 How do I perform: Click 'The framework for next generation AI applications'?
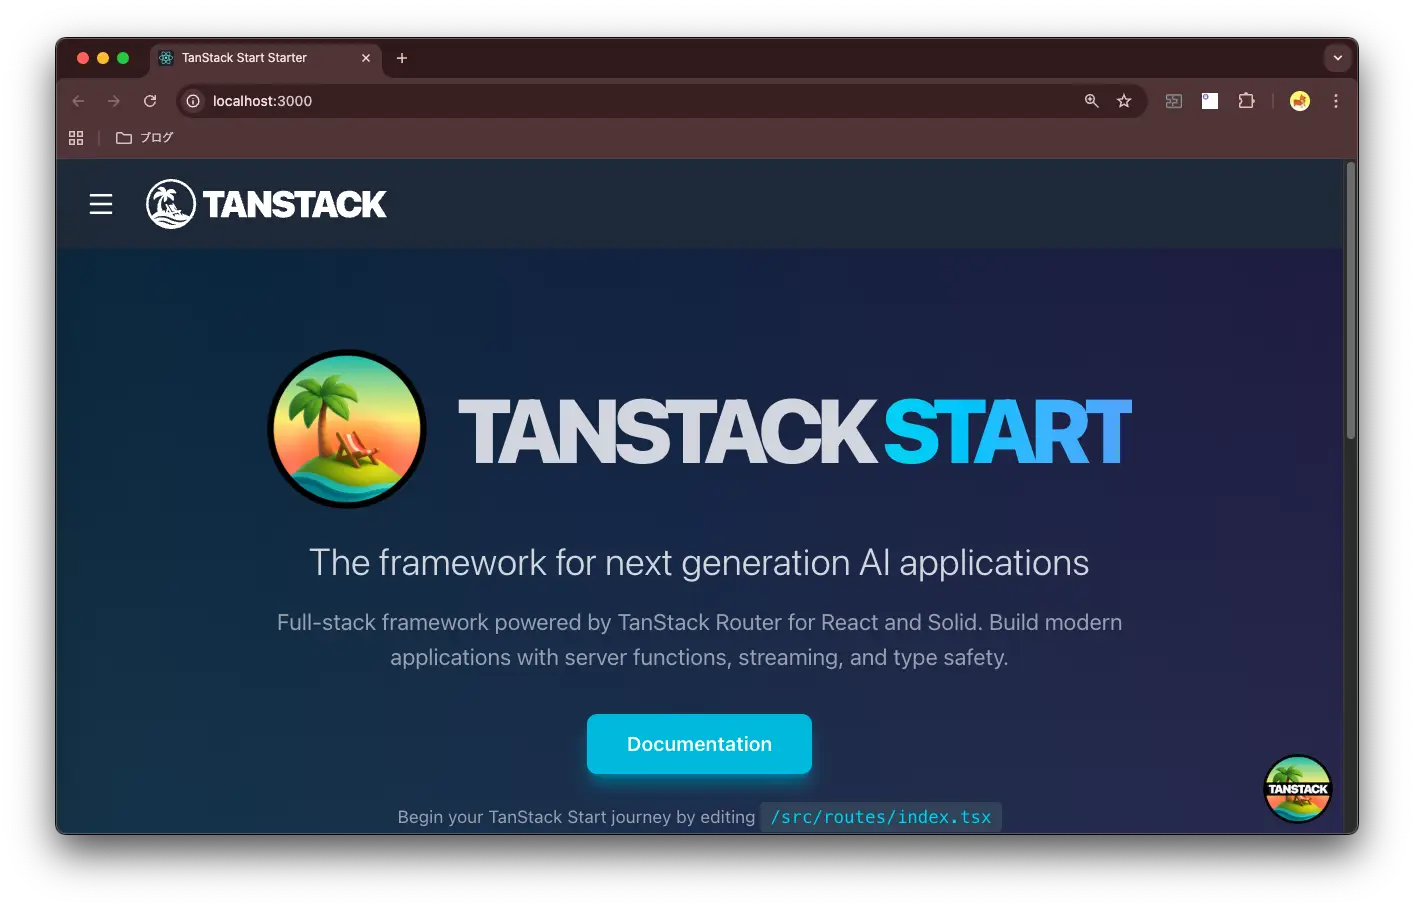click(x=699, y=563)
